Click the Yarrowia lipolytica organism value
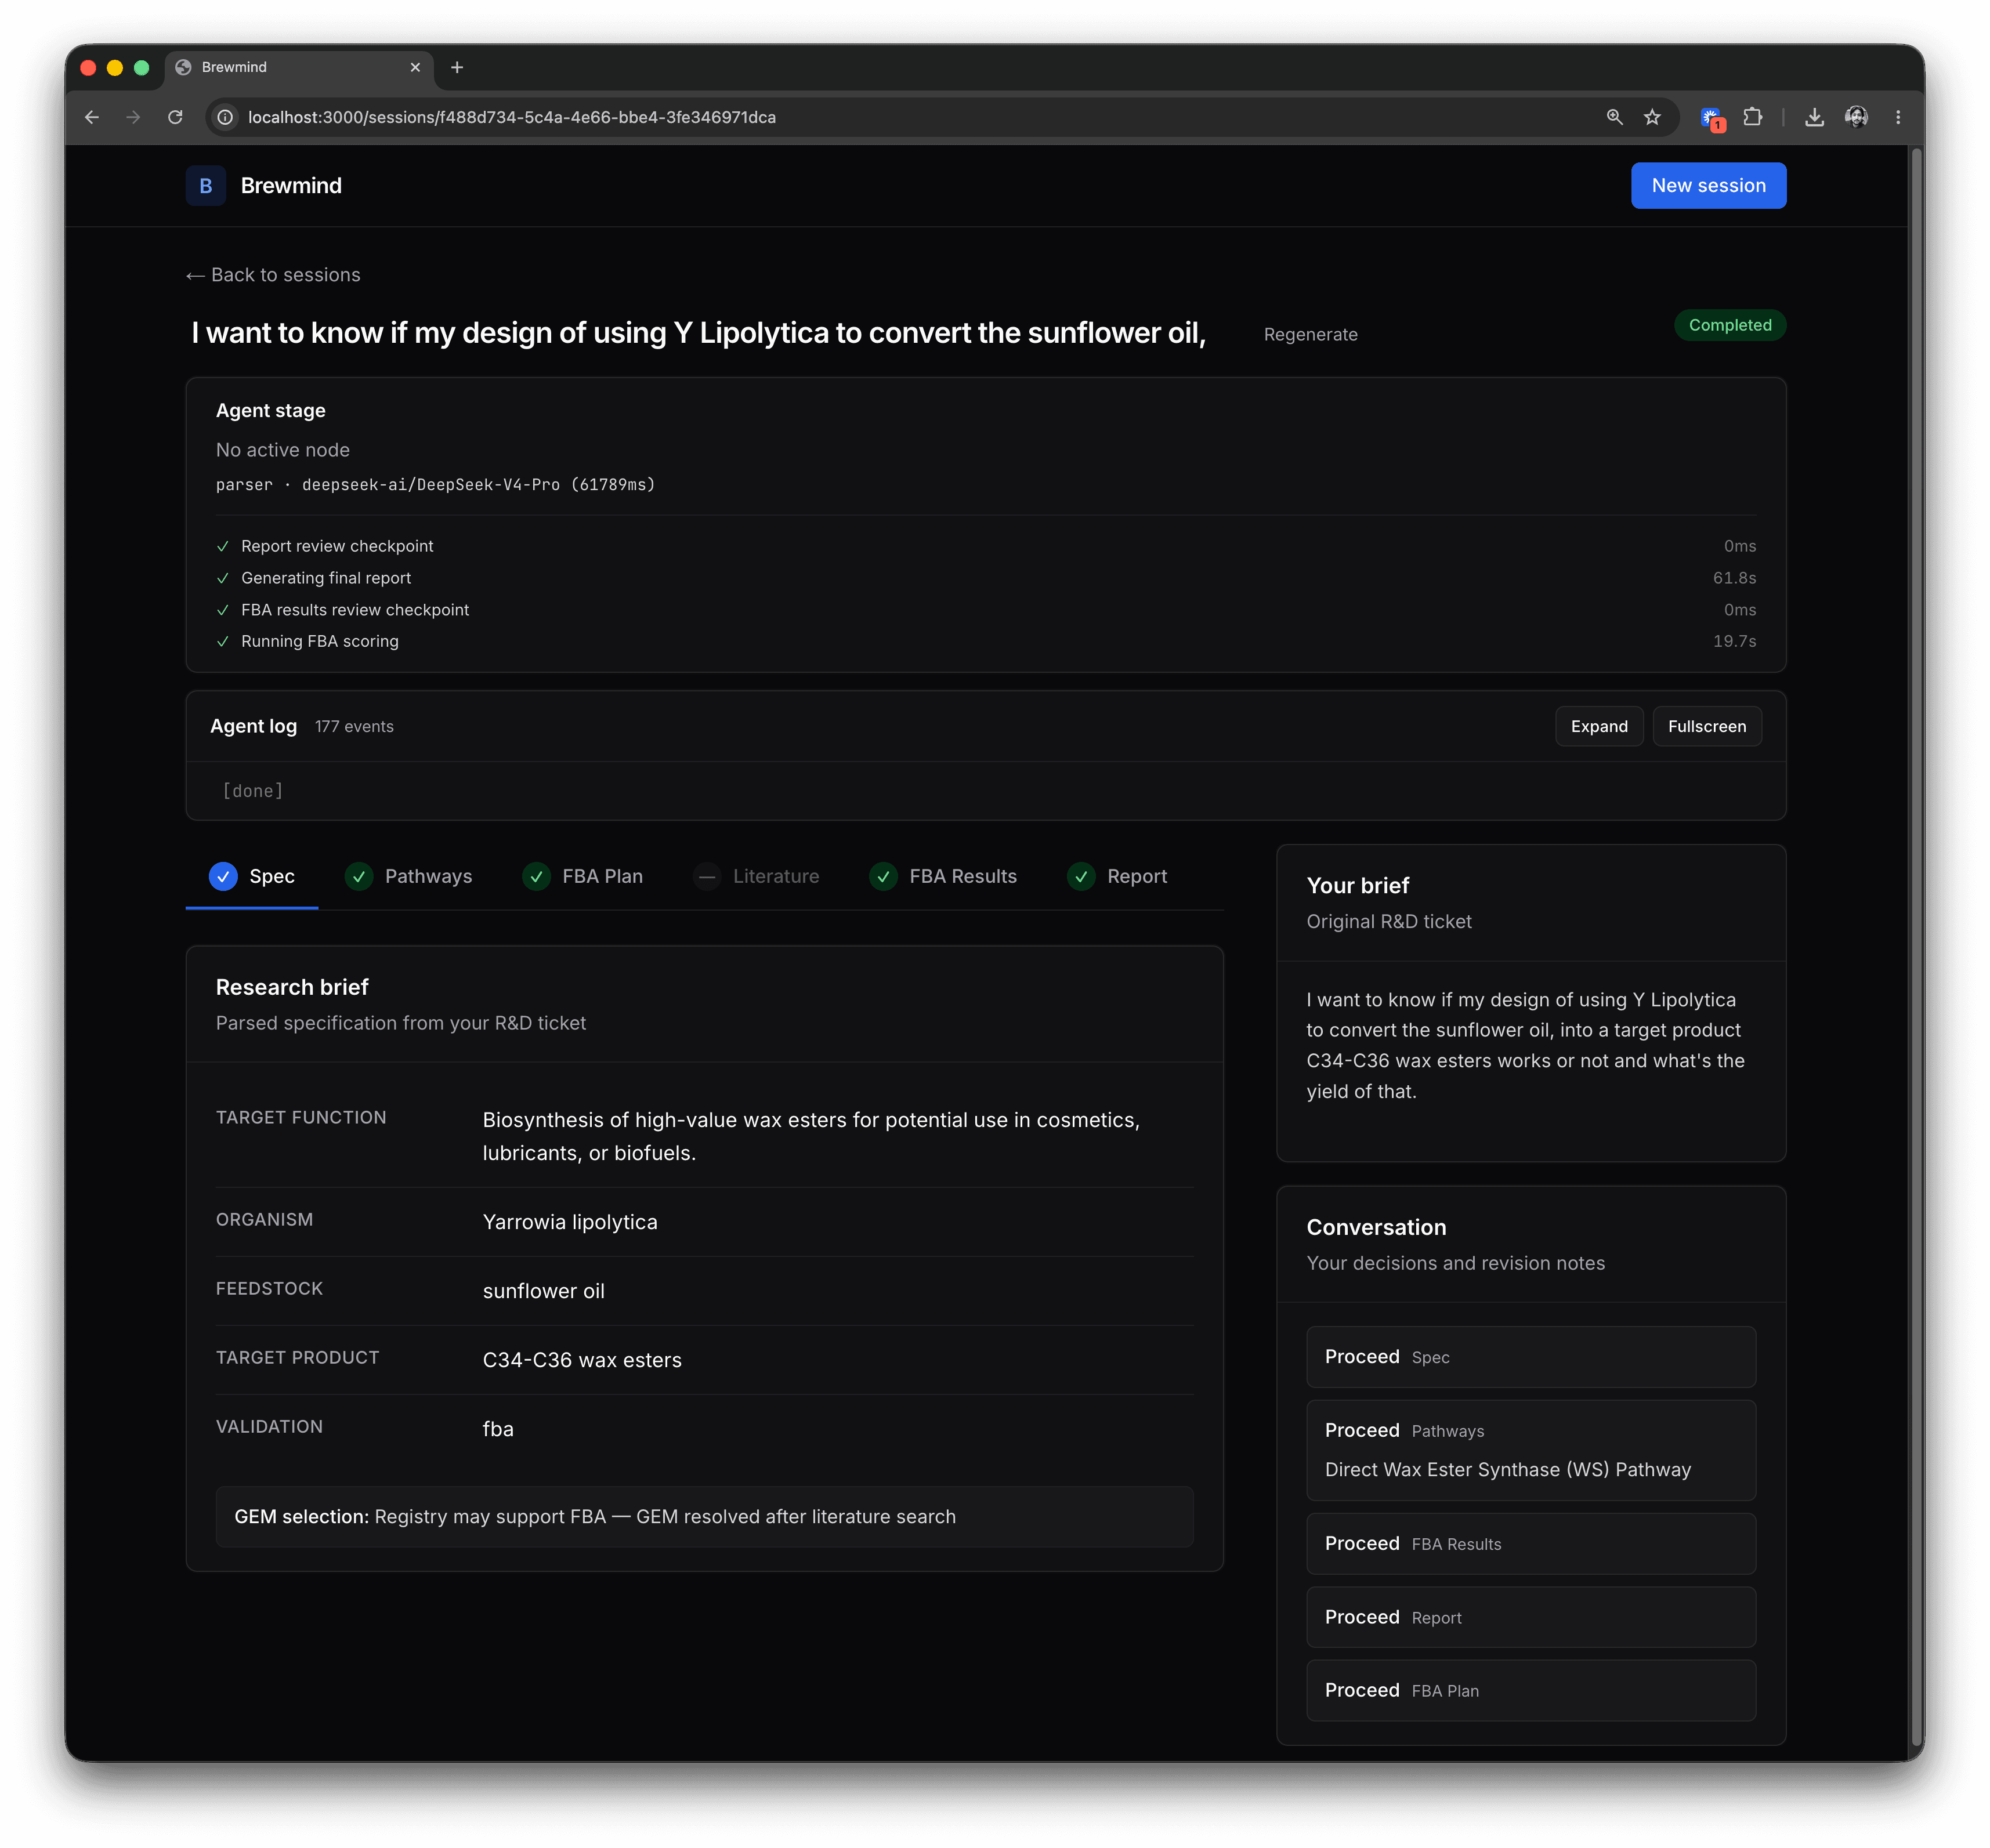 click(x=570, y=1222)
